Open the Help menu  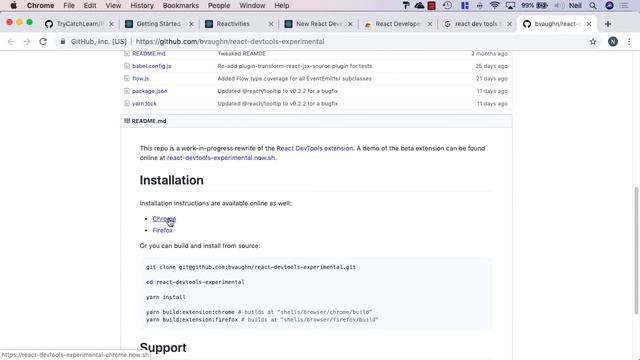[x=282, y=6]
